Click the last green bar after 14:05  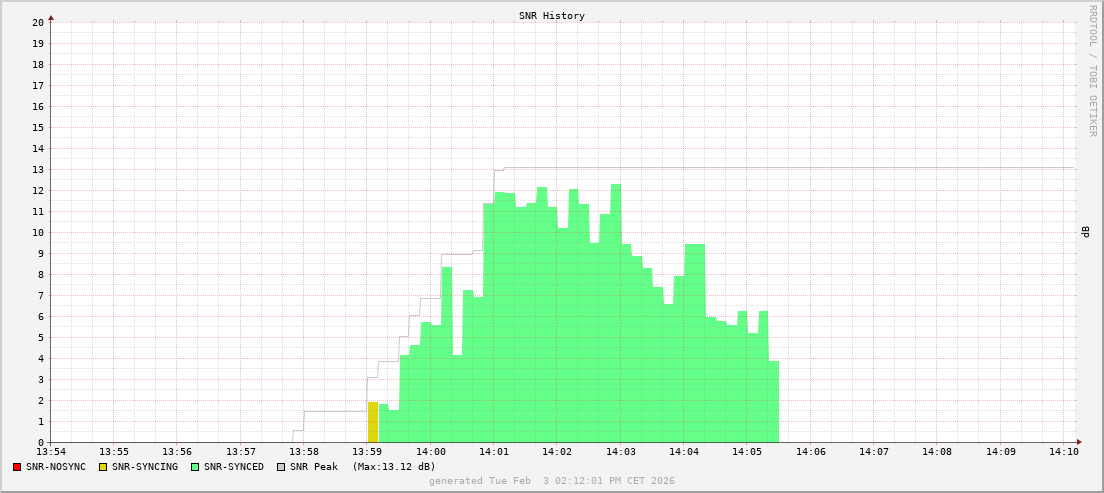pos(773,402)
